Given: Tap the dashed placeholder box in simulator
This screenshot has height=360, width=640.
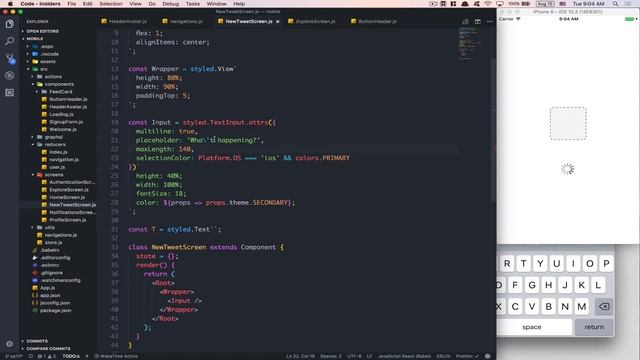Looking at the screenshot, I should coord(568,124).
